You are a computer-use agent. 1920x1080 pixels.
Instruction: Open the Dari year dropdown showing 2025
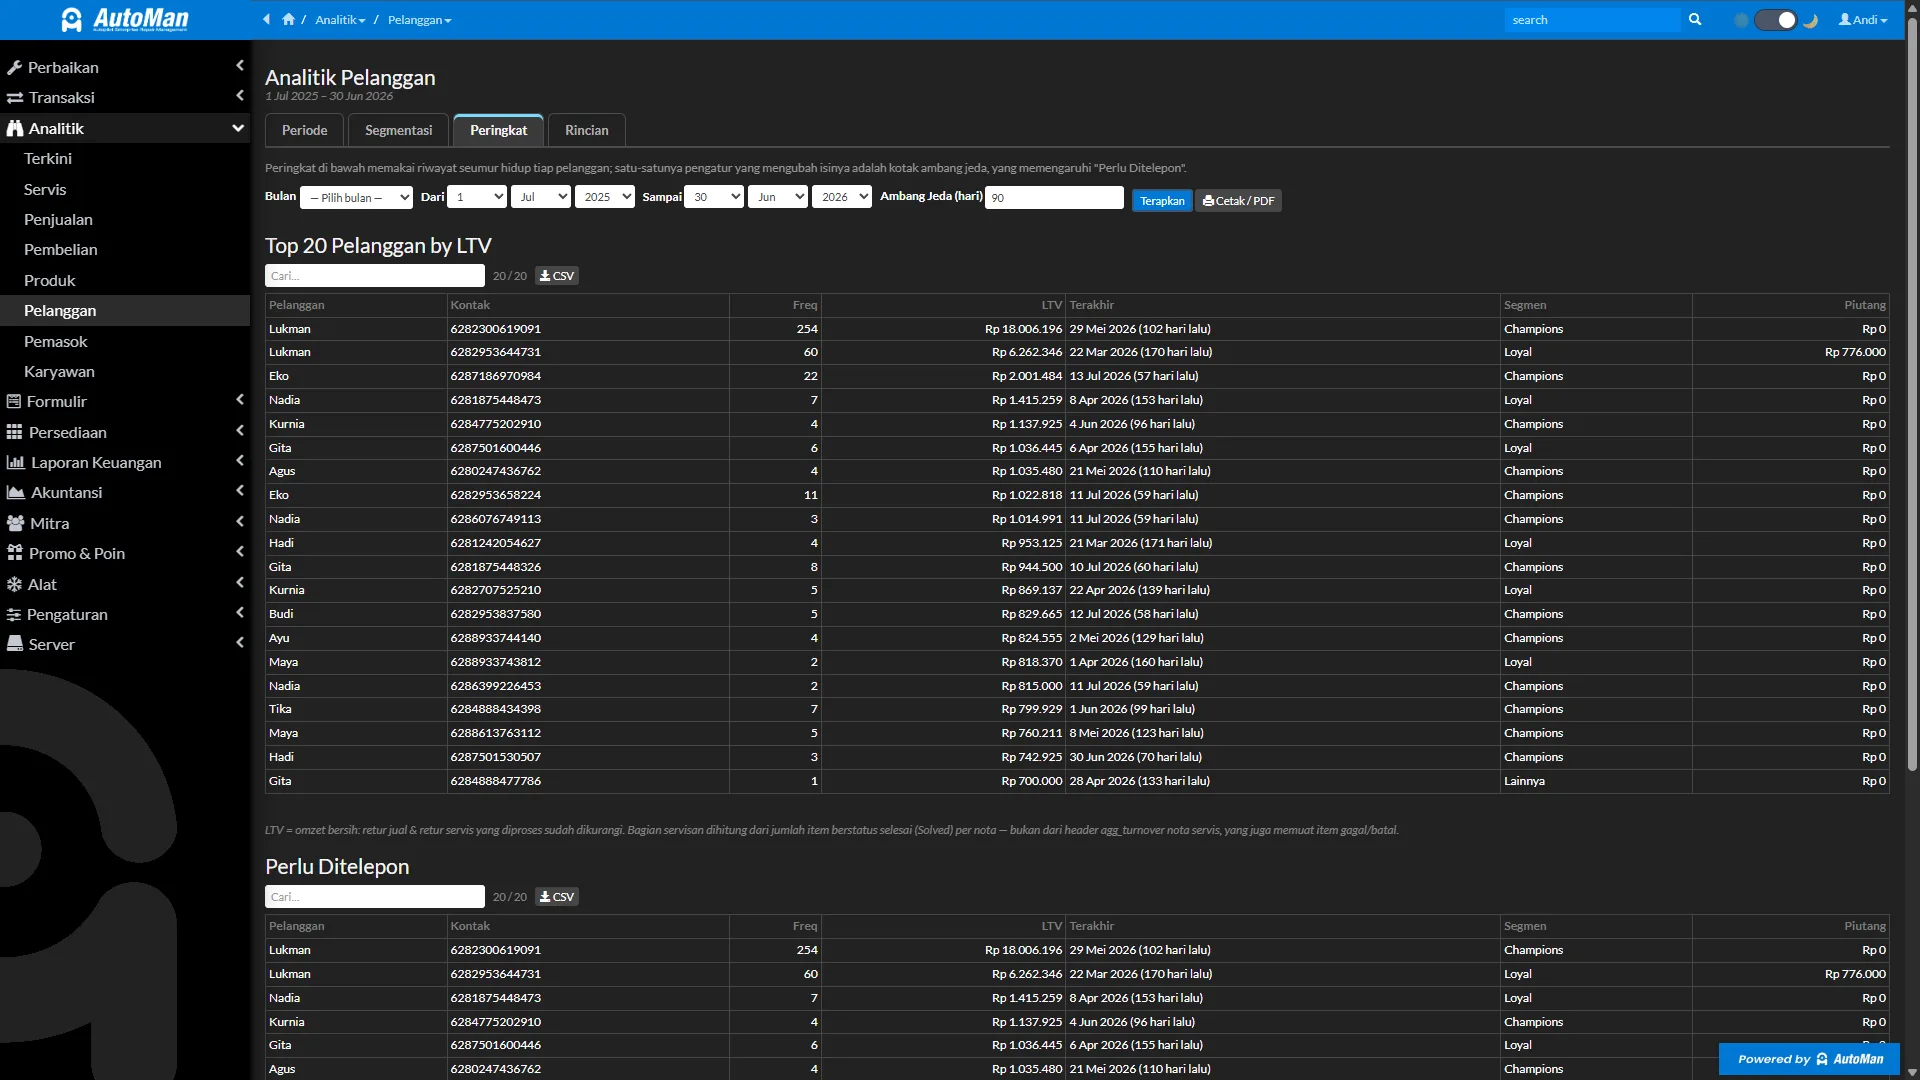(x=605, y=197)
